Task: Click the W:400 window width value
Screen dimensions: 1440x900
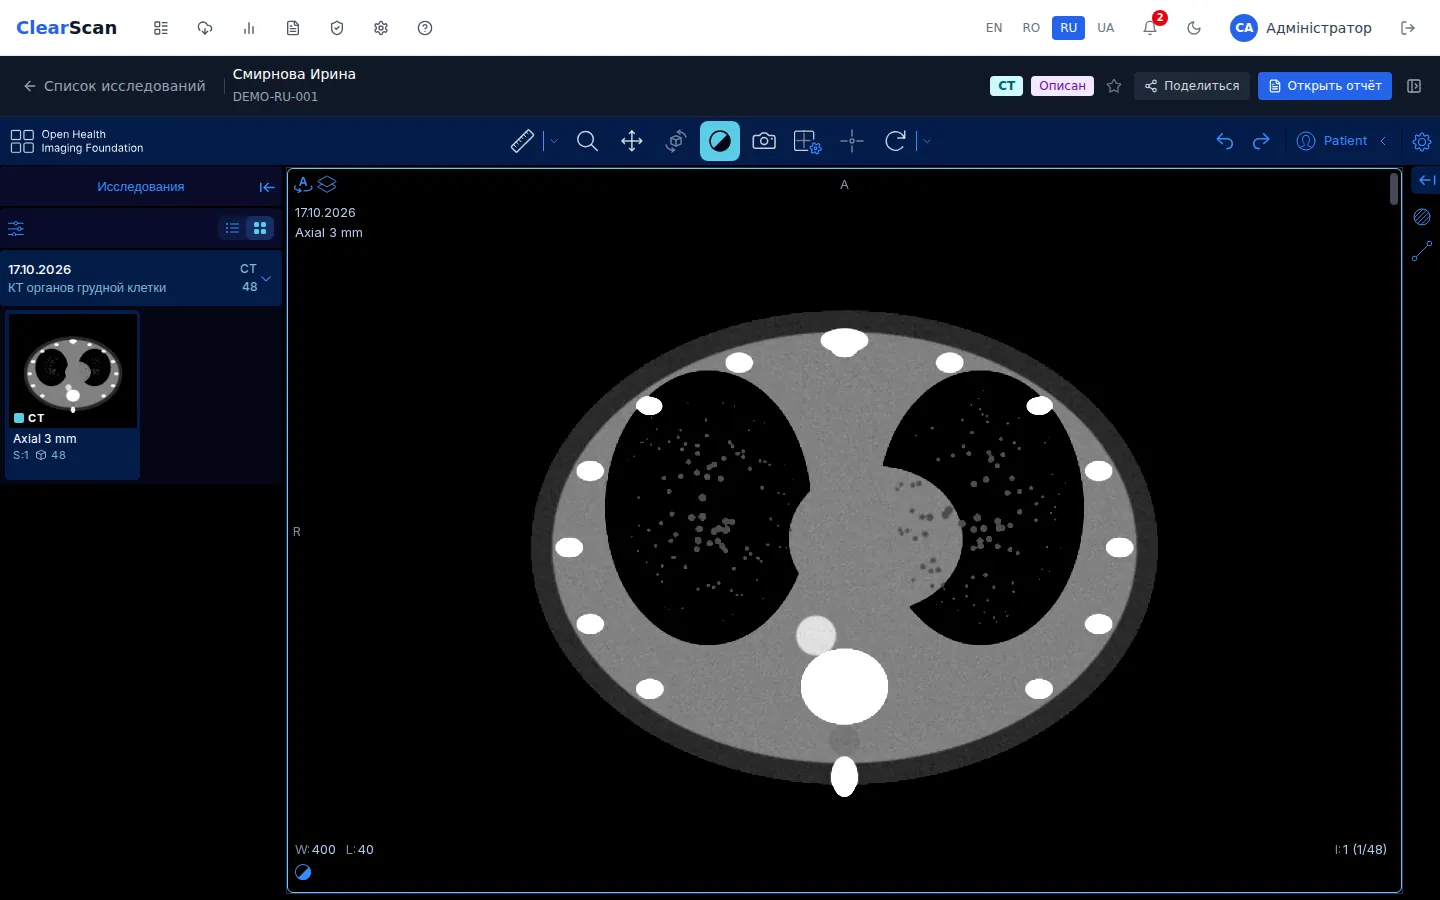Action: click(316, 850)
